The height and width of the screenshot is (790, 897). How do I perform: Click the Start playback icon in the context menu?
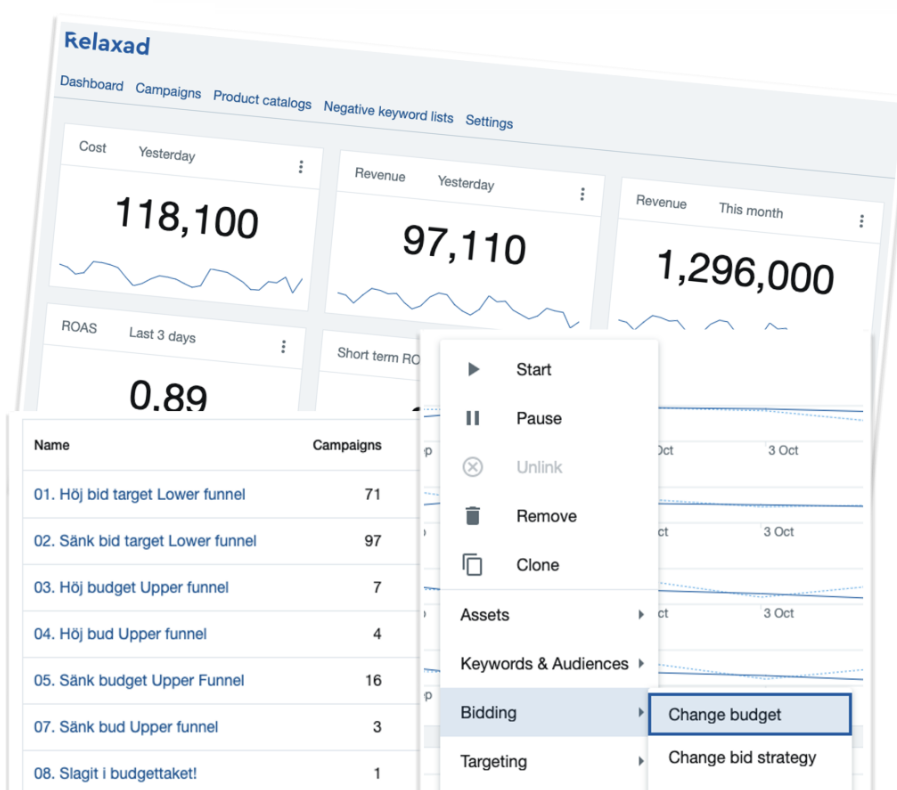[x=474, y=369]
